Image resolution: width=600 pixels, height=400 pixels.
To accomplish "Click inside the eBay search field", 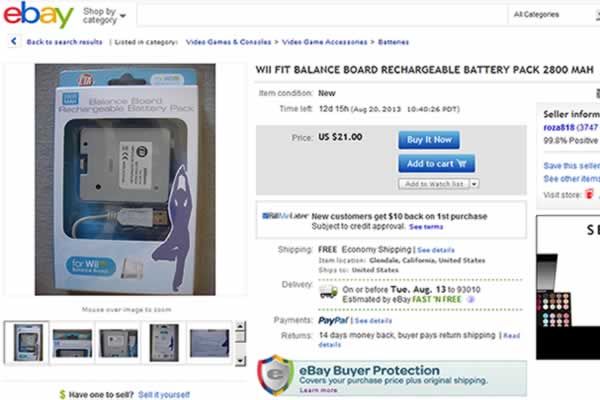I will pos(322,15).
